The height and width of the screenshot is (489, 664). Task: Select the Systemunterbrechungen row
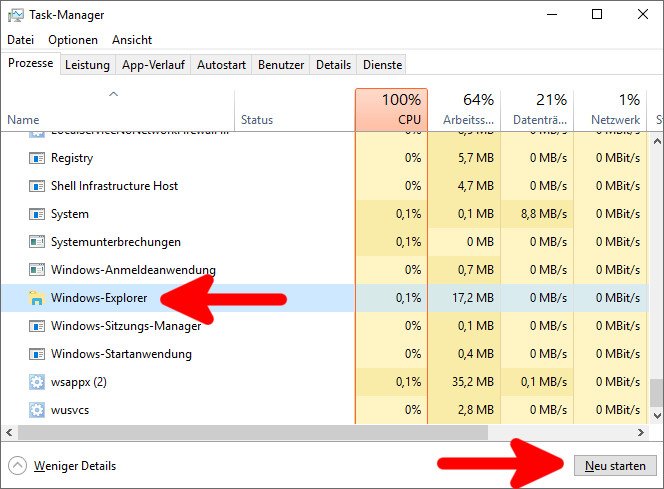[324, 242]
